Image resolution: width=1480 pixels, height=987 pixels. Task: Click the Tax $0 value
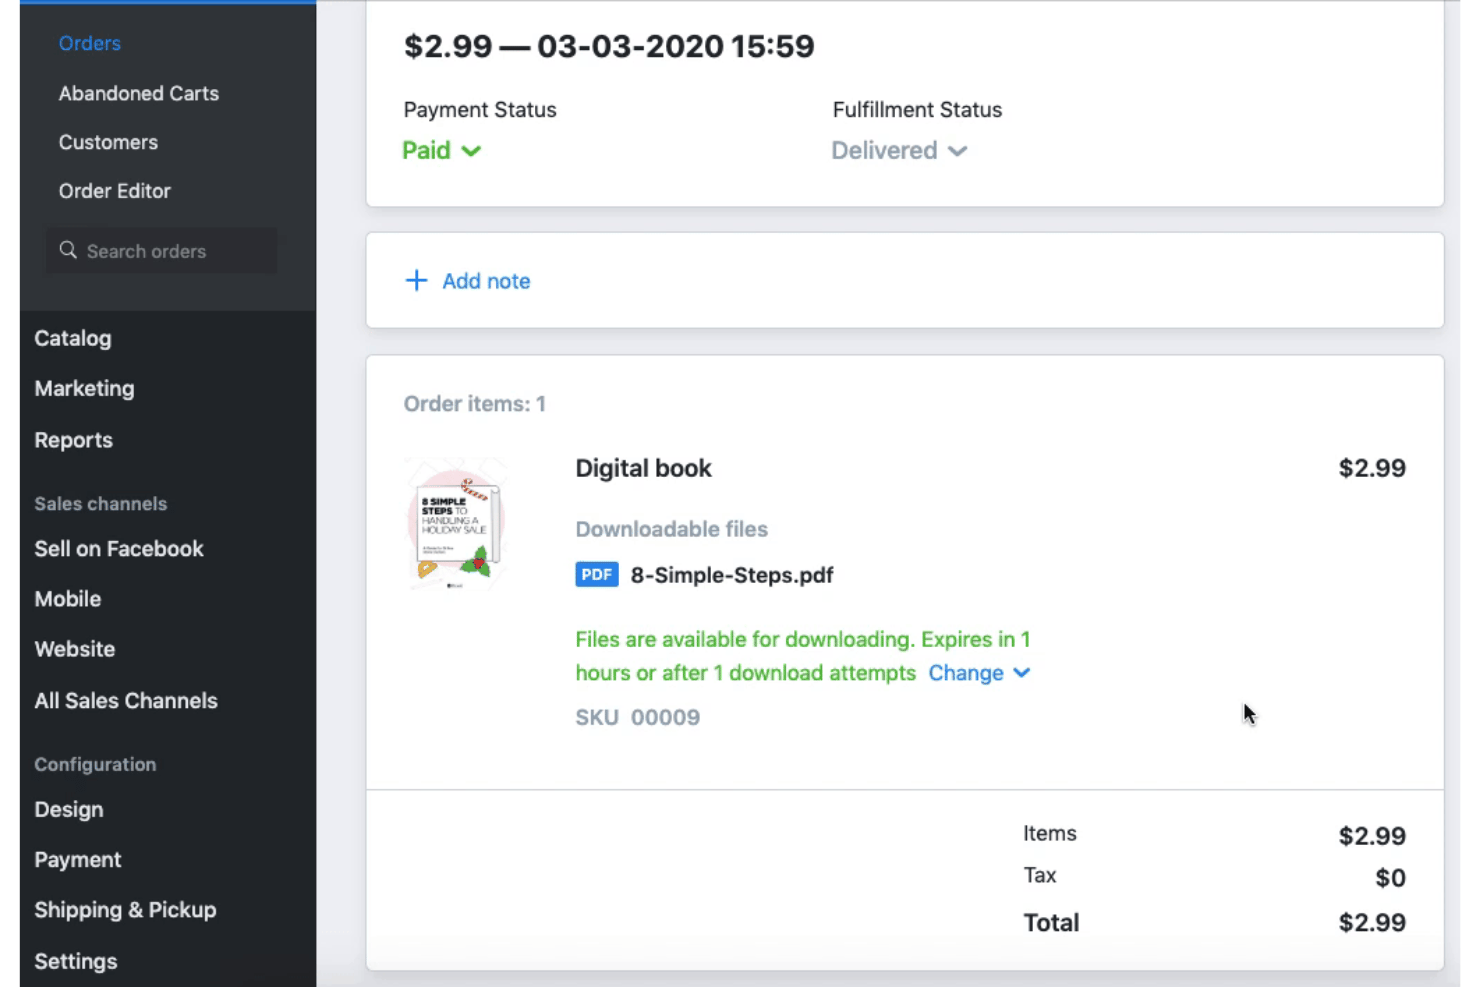coord(1390,878)
